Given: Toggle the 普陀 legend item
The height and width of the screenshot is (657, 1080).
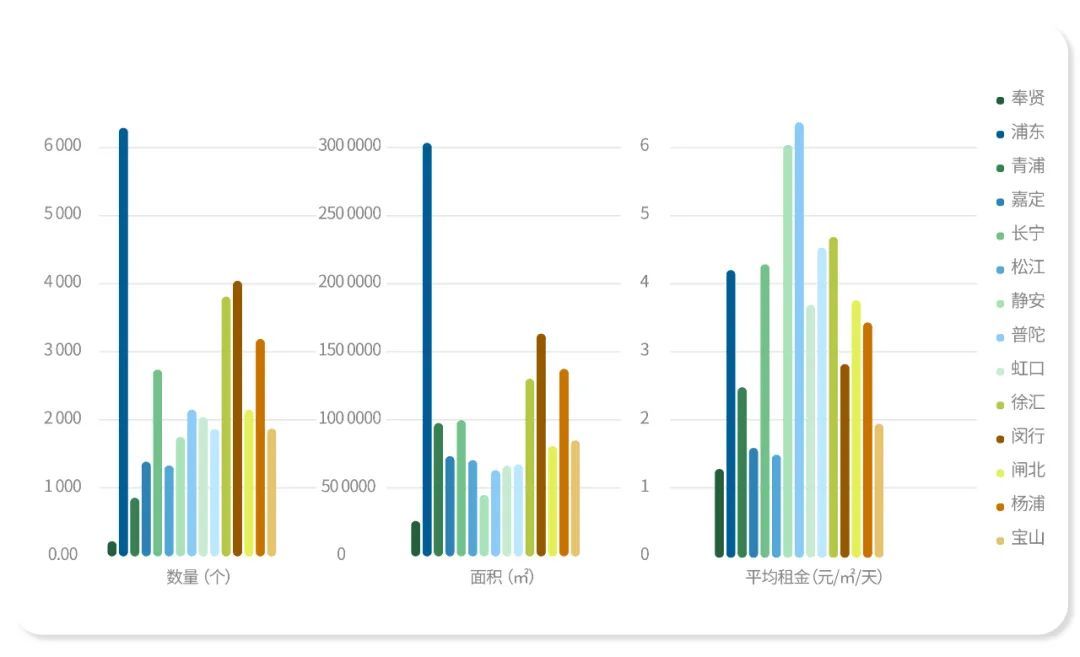Looking at the screenshot, I should 1020,335.
